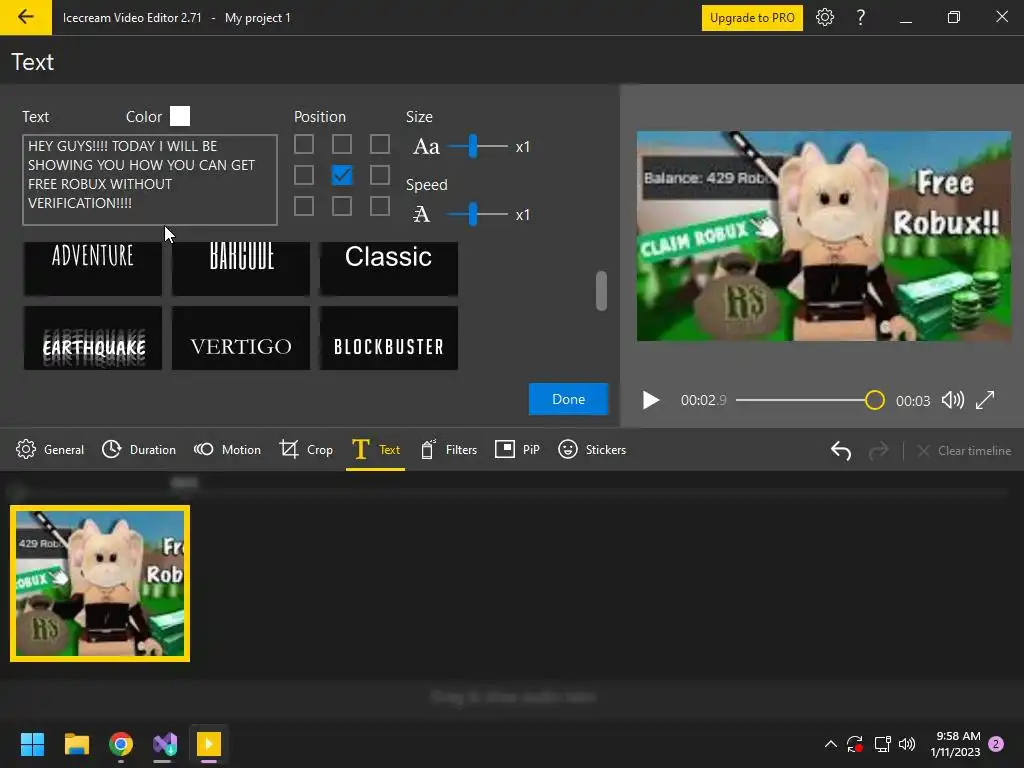Screen dimensions: 1024x768
Task: Click the text styles scrollbar
Action: 601,291
